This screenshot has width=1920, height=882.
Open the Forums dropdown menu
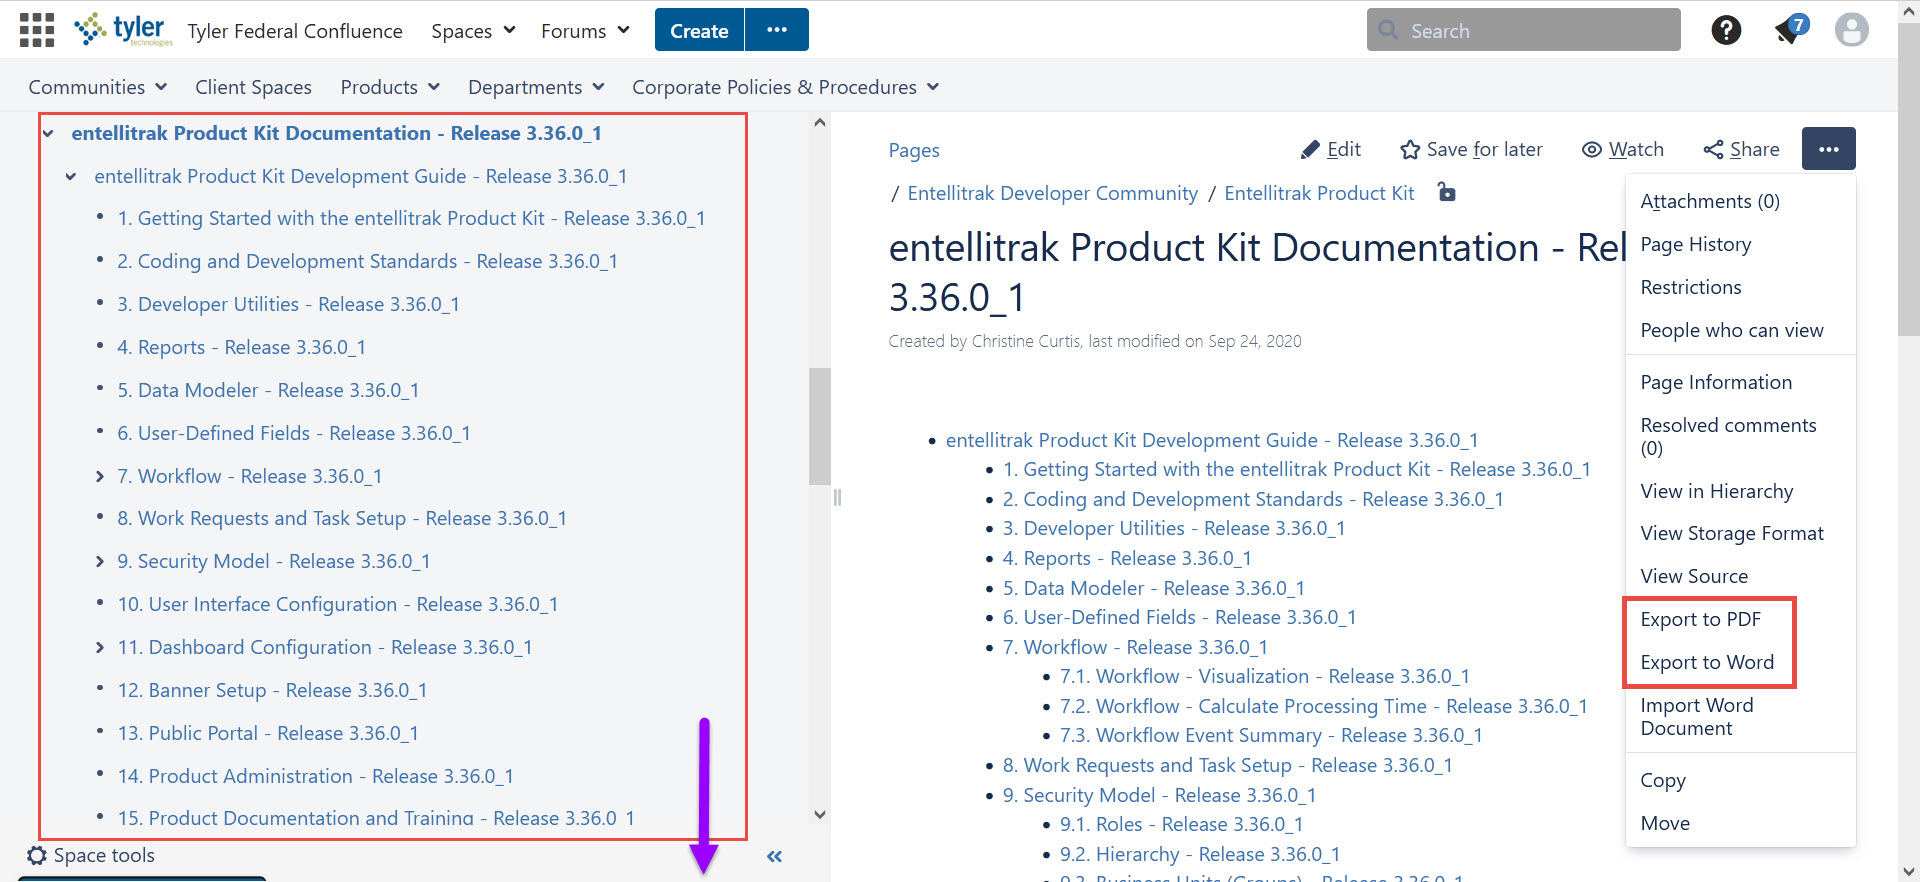[585, 31]
